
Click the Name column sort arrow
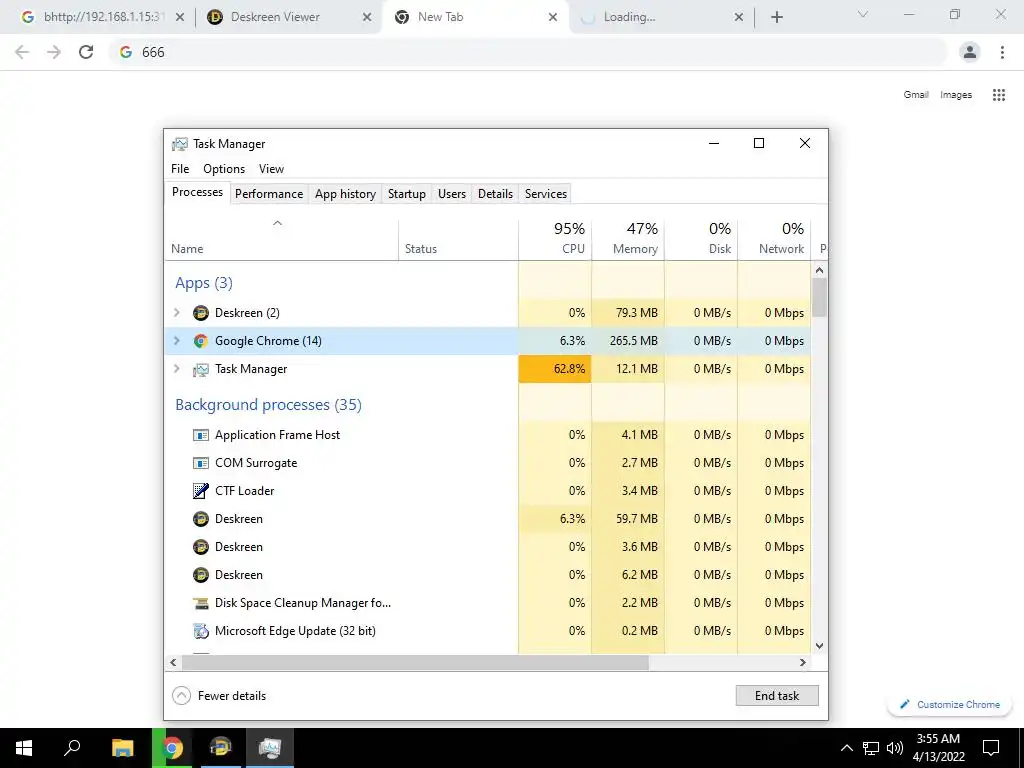point(278,223)
